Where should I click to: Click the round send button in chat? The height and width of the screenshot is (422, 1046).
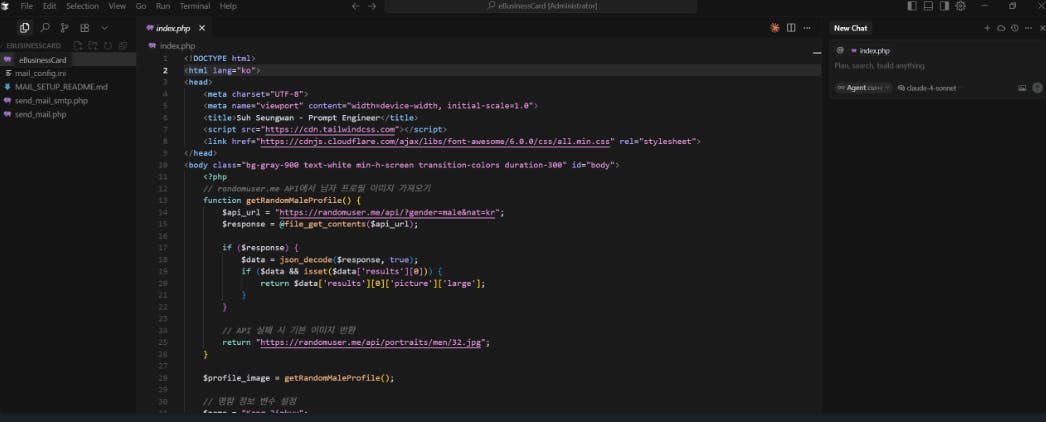pos(1037,88)
